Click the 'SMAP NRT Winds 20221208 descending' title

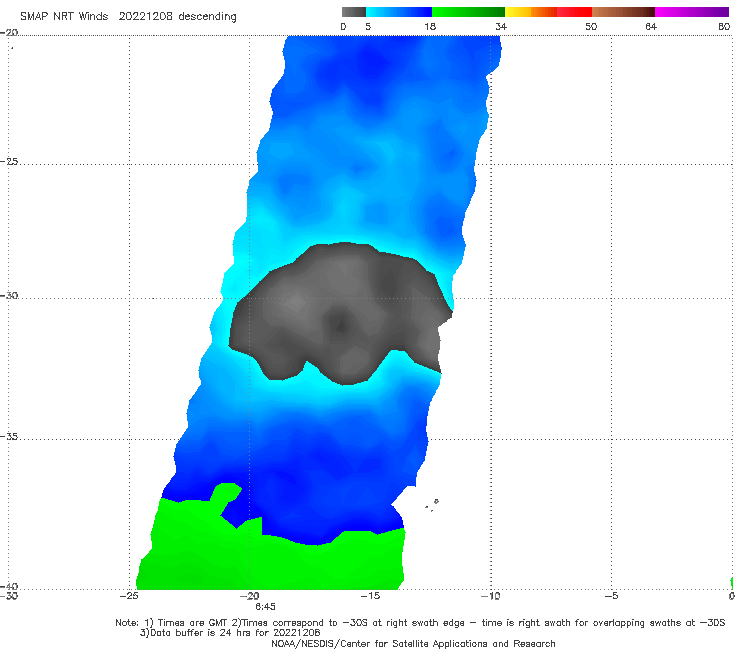click(128, 17)
